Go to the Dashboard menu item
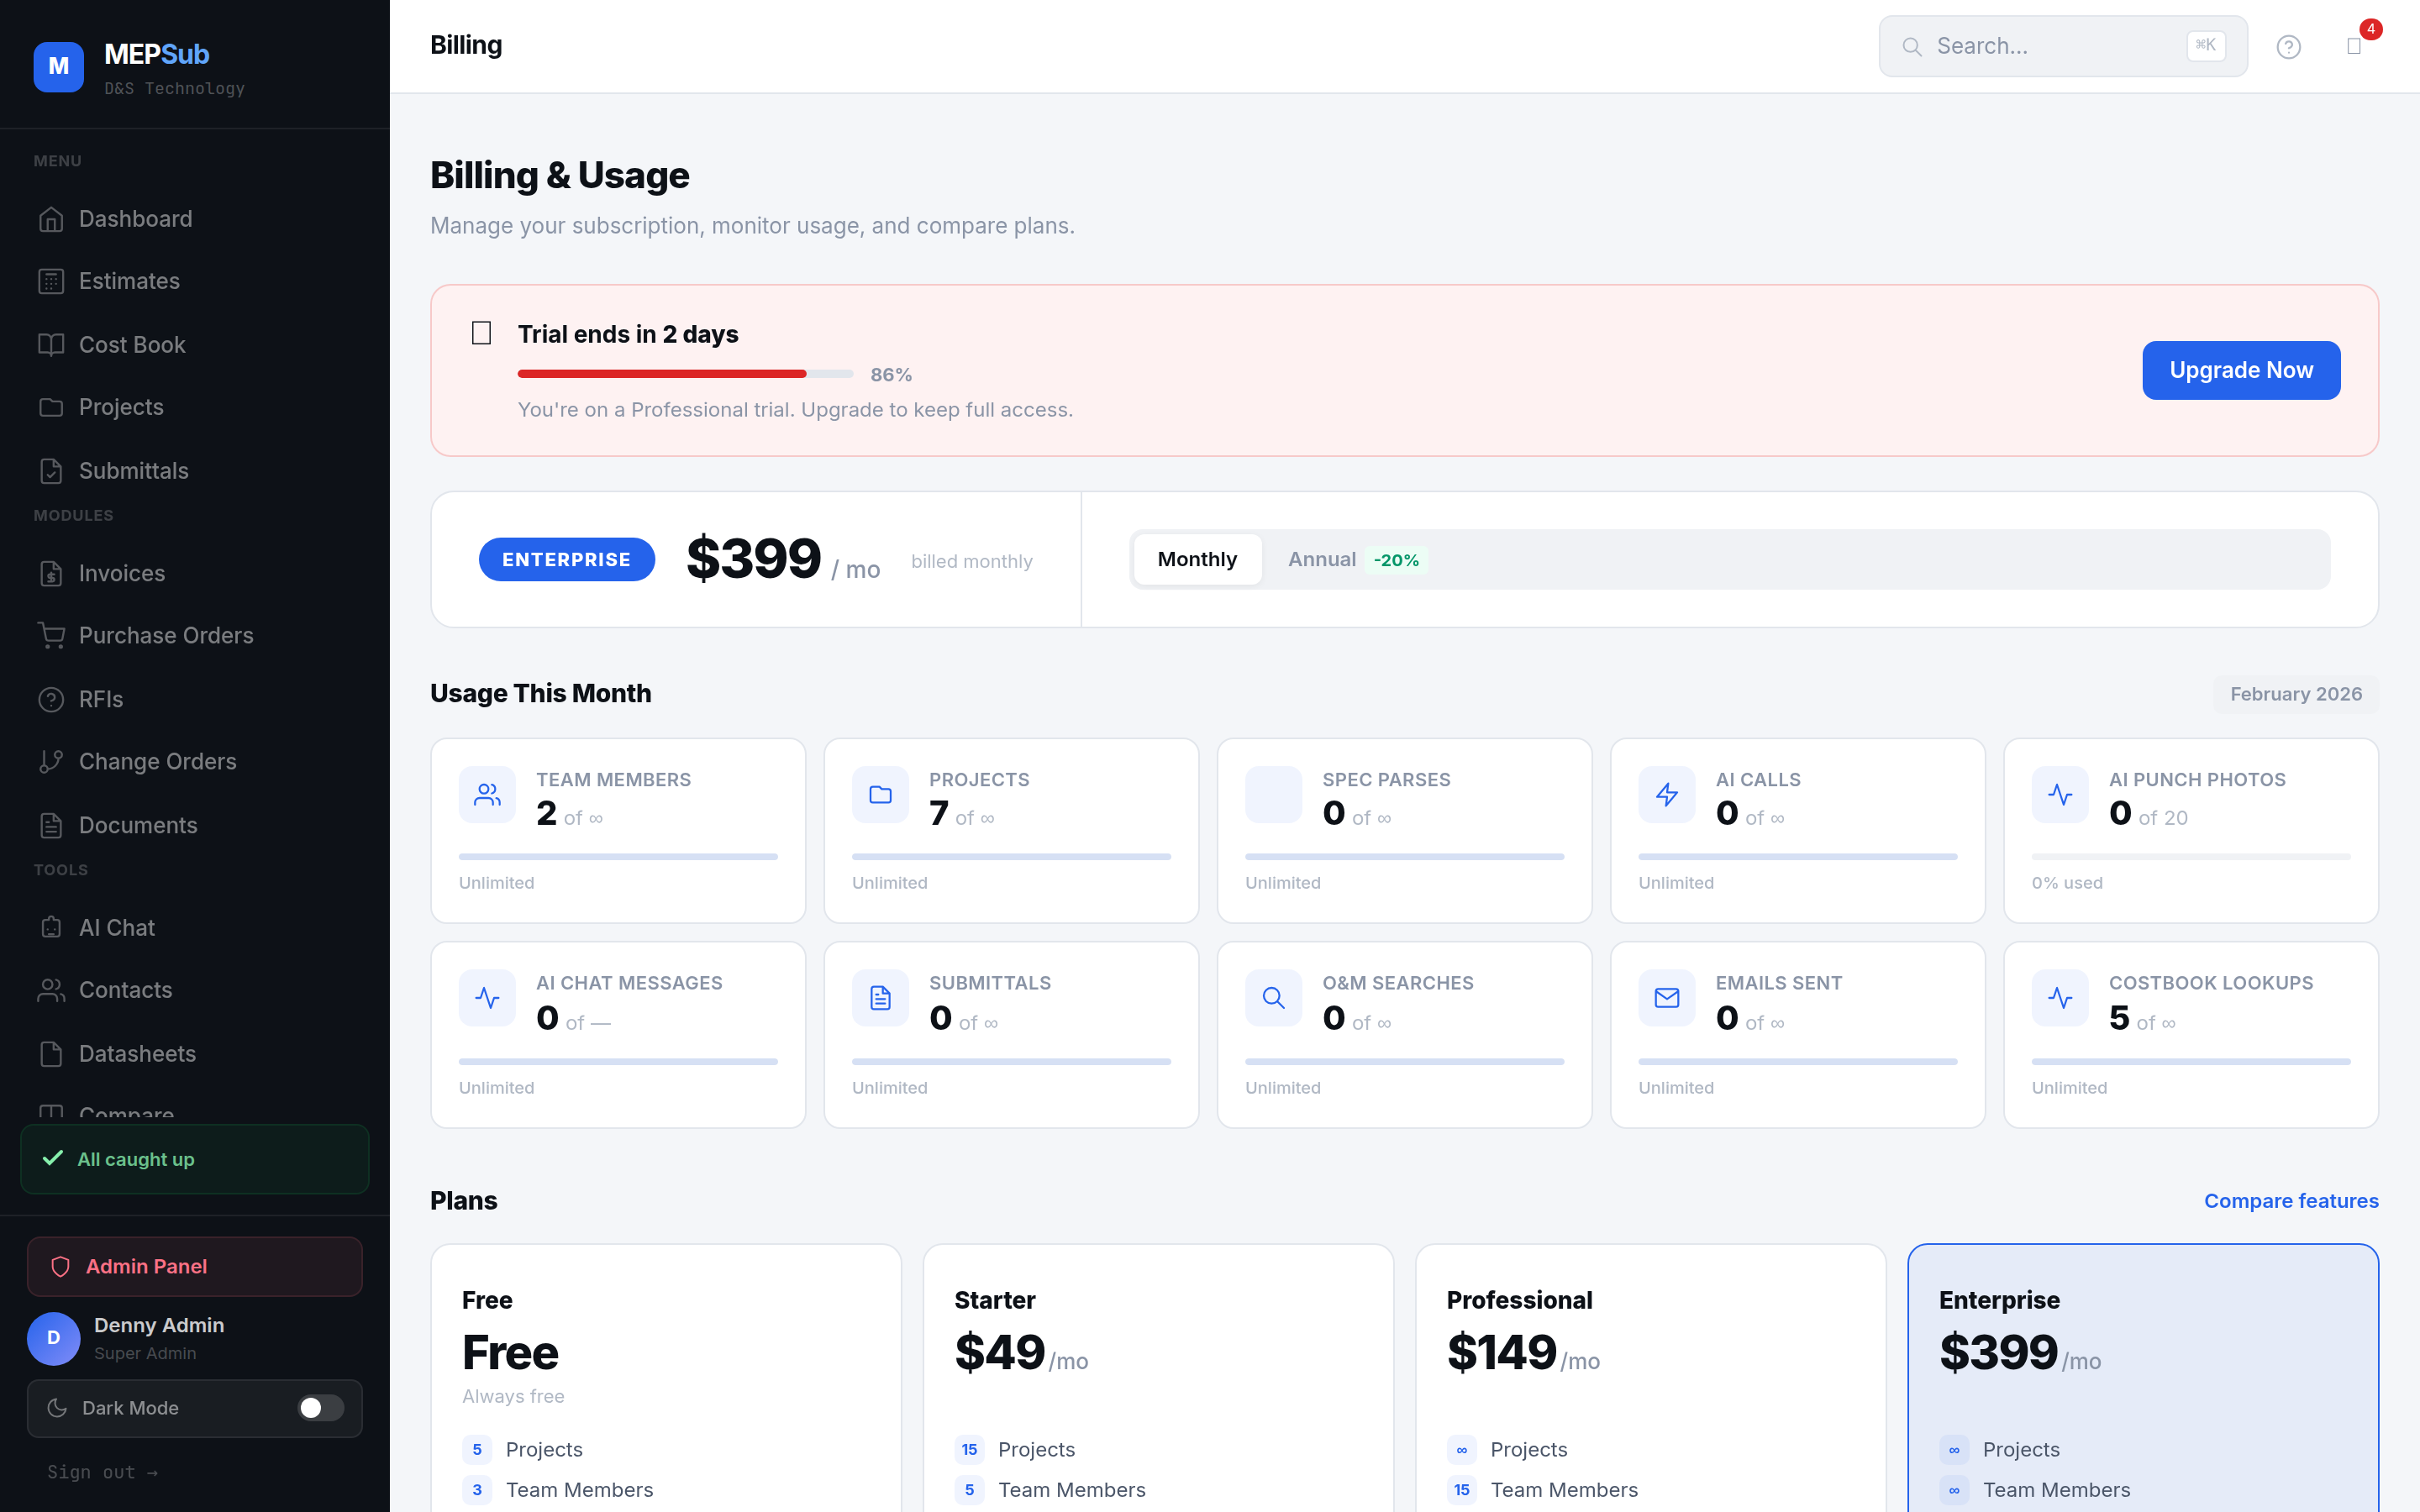2420x1512 pixels. click(x=135, y=218)
